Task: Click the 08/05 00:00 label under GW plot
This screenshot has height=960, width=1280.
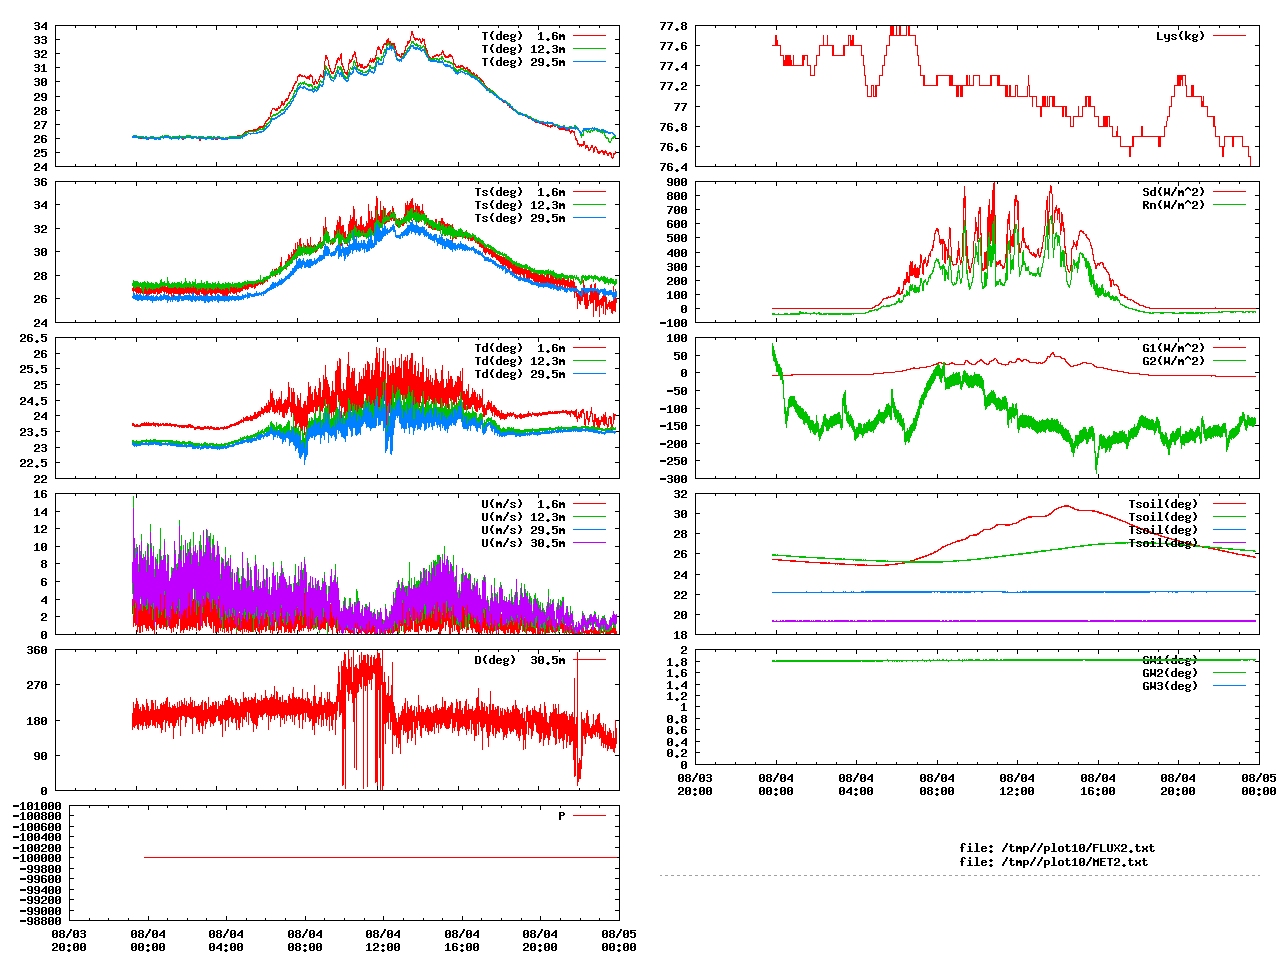Action: 1259,784
